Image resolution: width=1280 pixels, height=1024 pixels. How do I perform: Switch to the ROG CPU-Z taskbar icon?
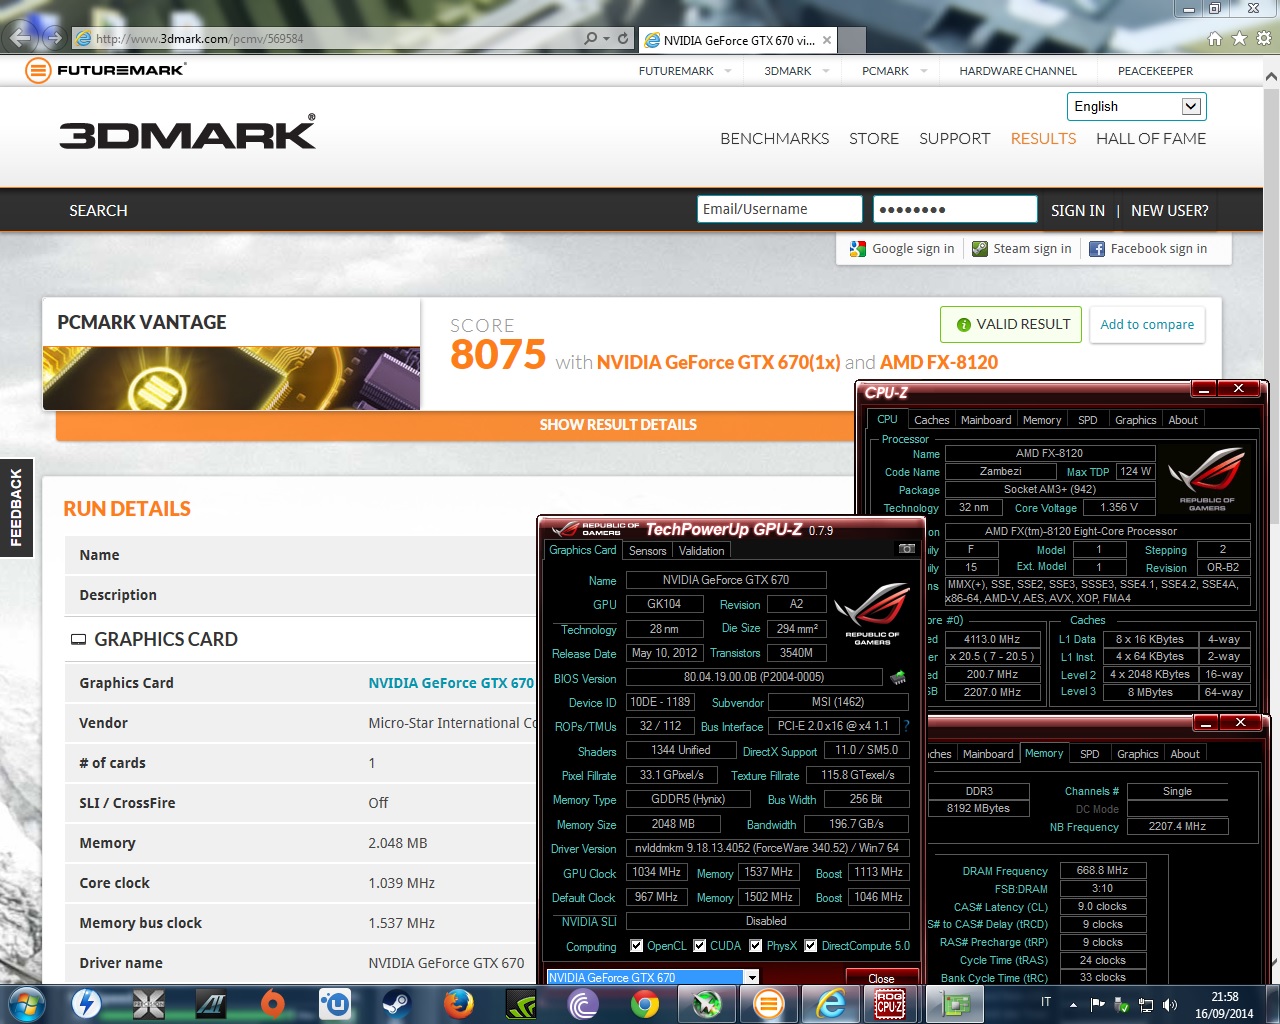point(890,1003)
